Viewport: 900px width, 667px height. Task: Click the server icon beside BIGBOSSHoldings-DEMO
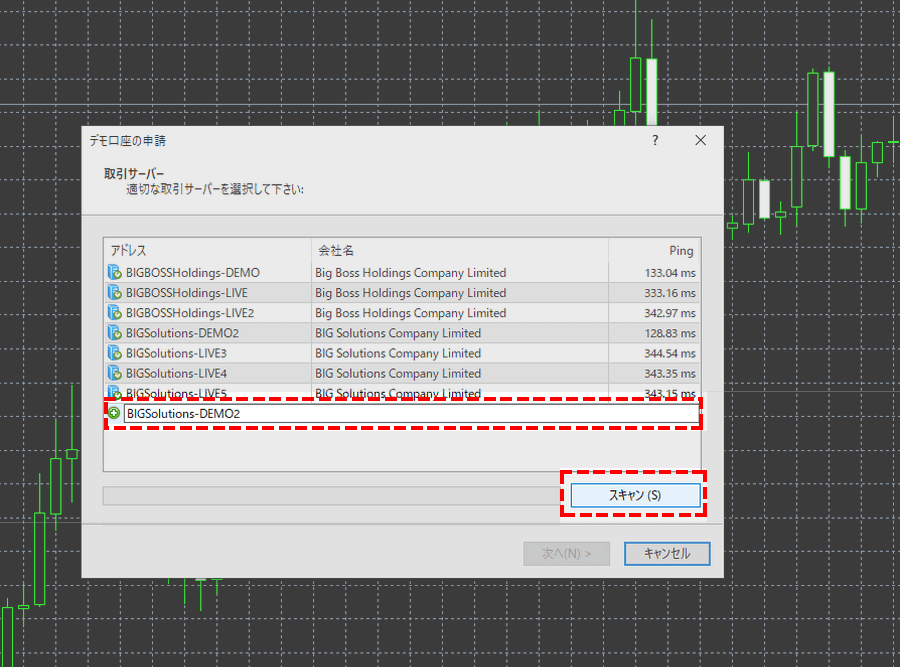[114, 273]
